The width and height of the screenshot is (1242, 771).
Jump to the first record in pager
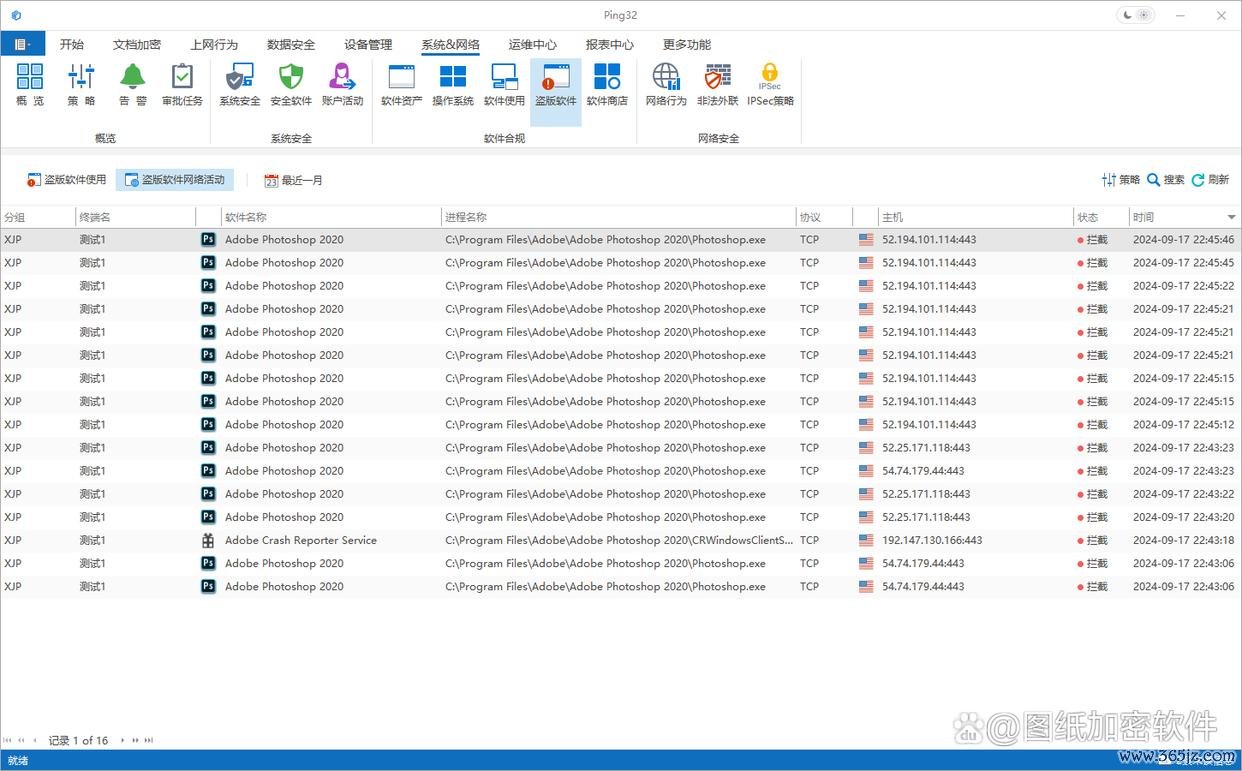(x=9, y=741)
